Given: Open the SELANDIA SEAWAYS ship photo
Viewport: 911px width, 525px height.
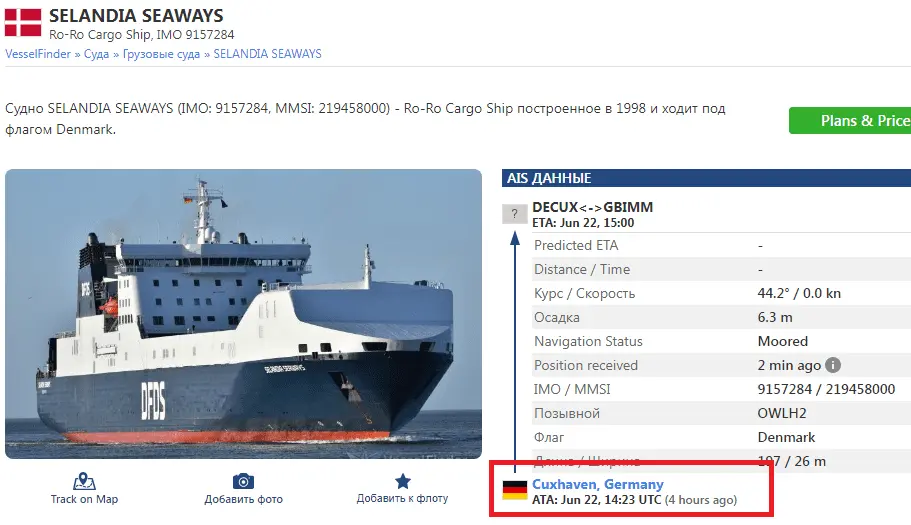Looking at the screenshot, I should click(x=243, y=314).
